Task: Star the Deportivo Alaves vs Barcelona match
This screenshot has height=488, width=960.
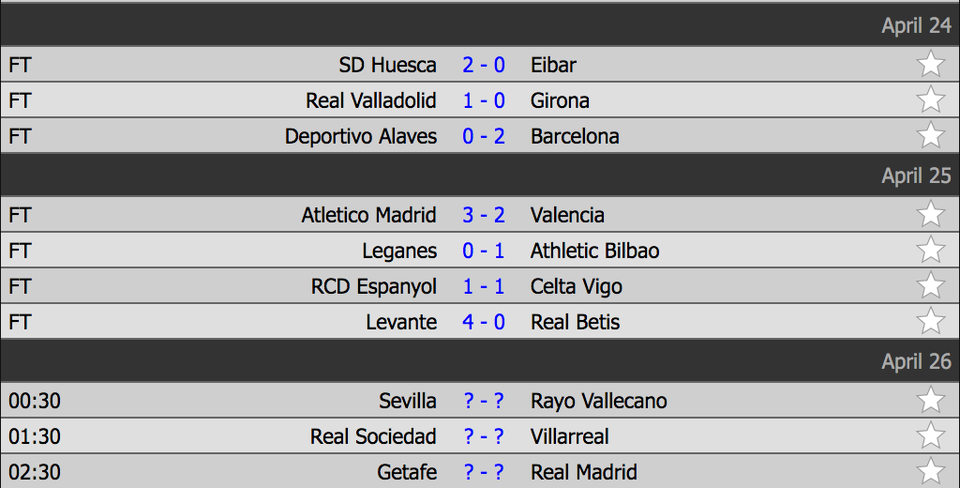Action: [x=930, y=136]
